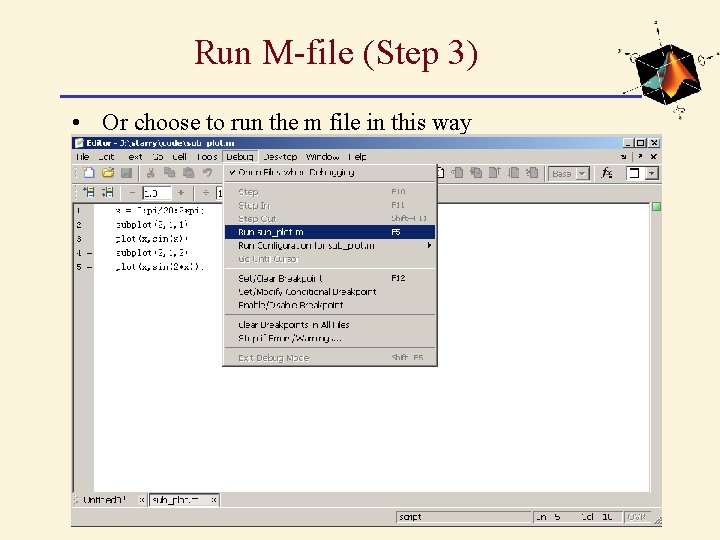Click the Step Out debug toolbar icon

(495, 173)
